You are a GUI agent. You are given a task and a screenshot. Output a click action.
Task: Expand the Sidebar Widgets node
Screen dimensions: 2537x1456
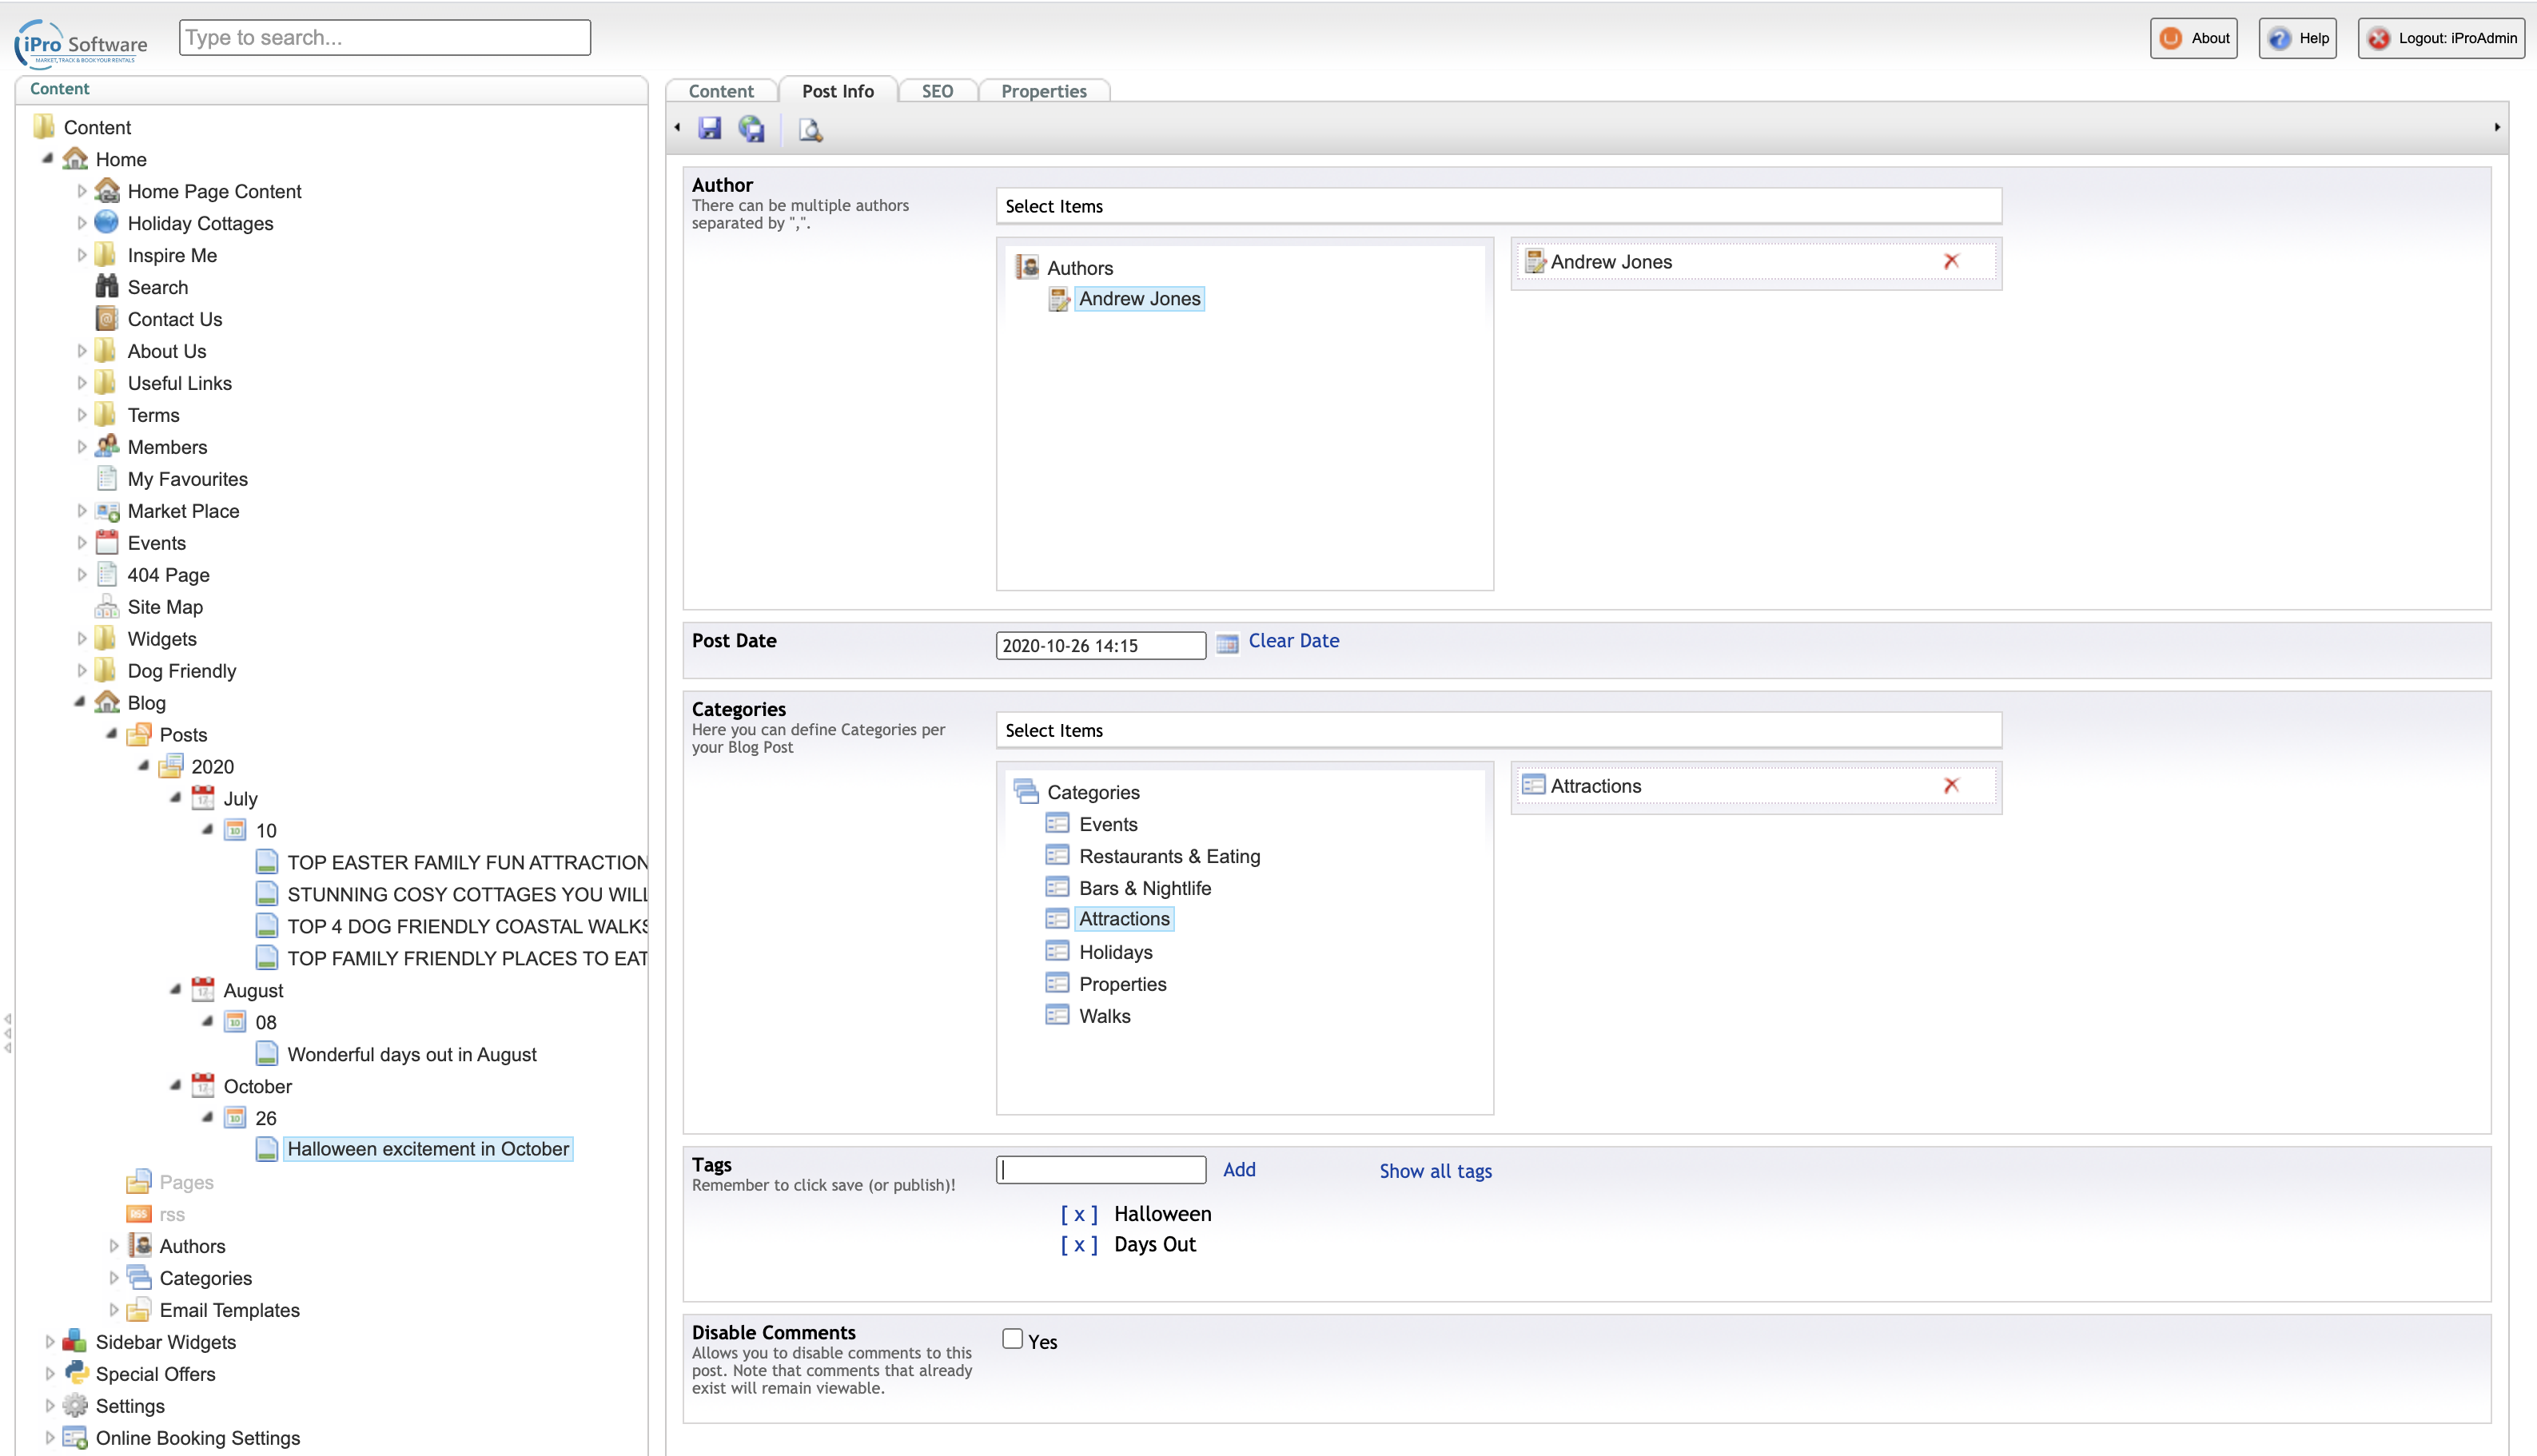click(50, 1342)
